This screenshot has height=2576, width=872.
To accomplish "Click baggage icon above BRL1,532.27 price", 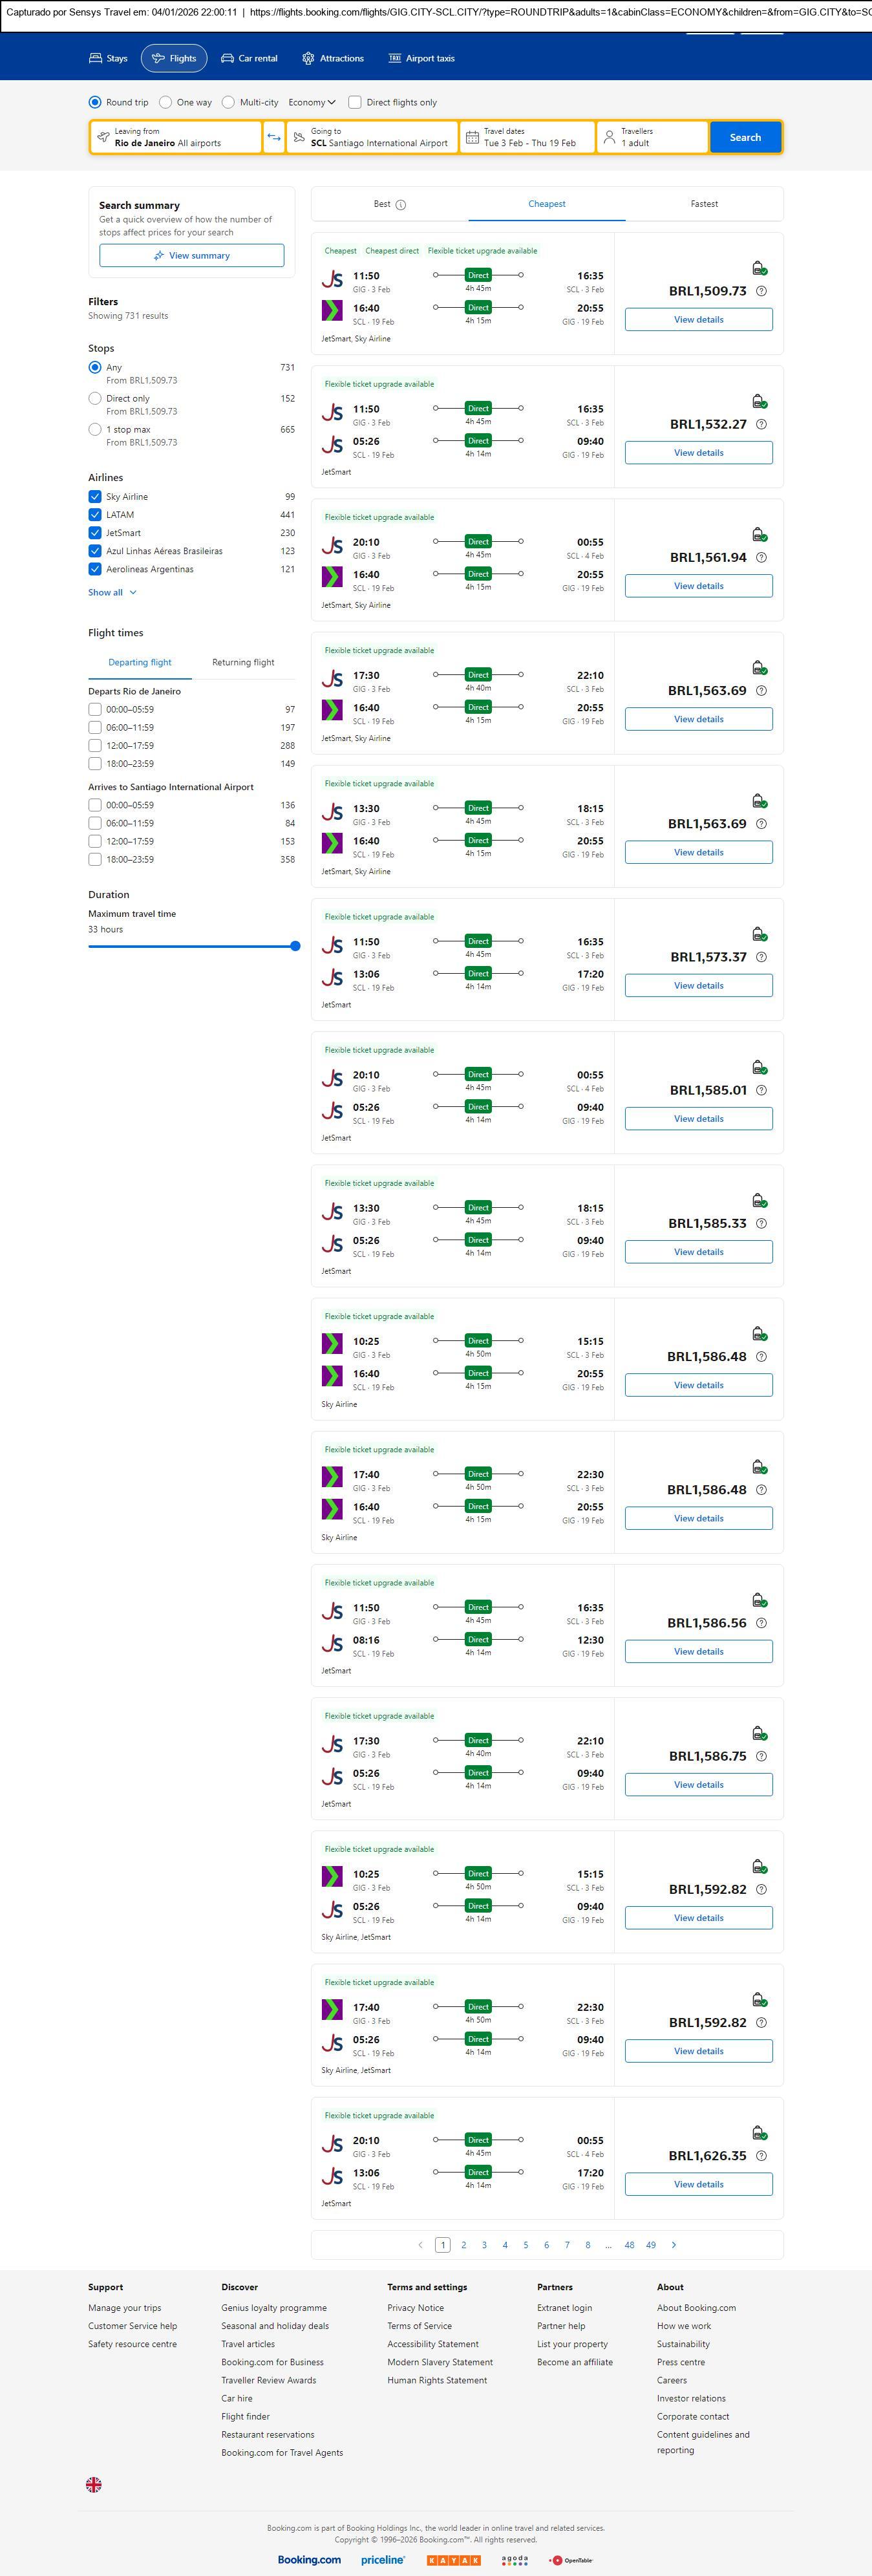I will pos(759,401).
